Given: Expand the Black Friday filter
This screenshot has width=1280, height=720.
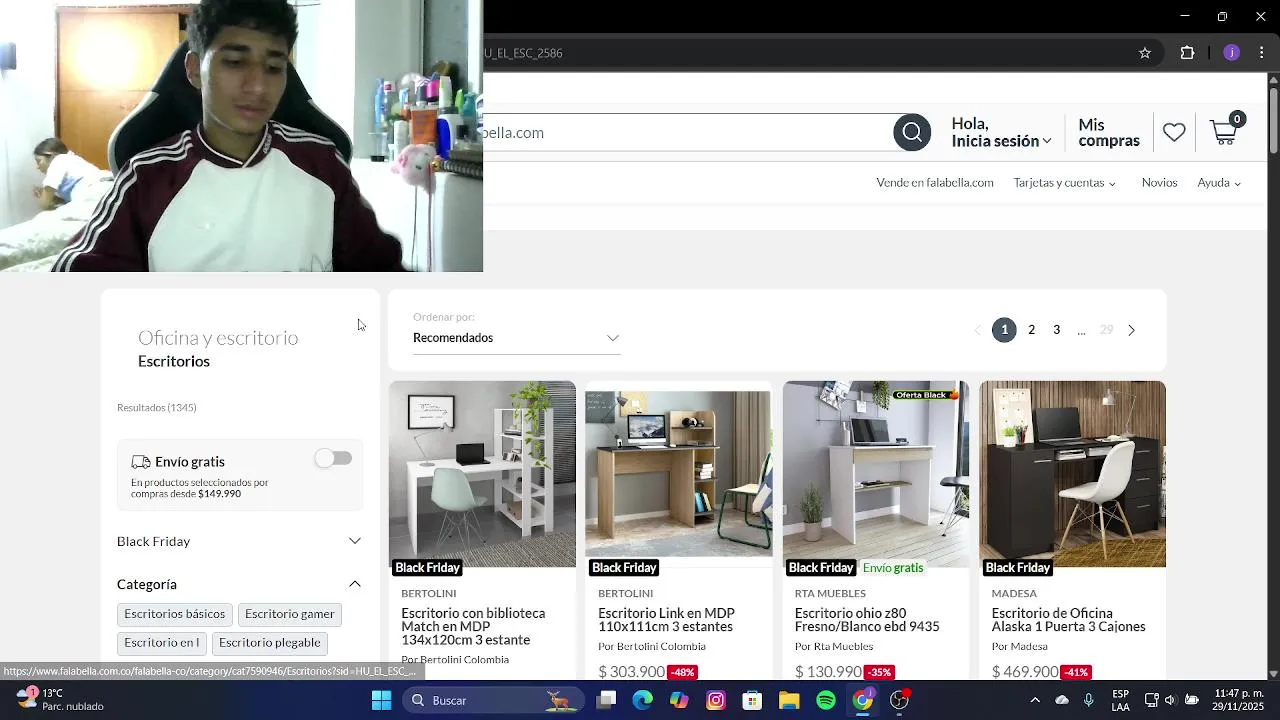Looking at the screenshot, I should [354, 541].
